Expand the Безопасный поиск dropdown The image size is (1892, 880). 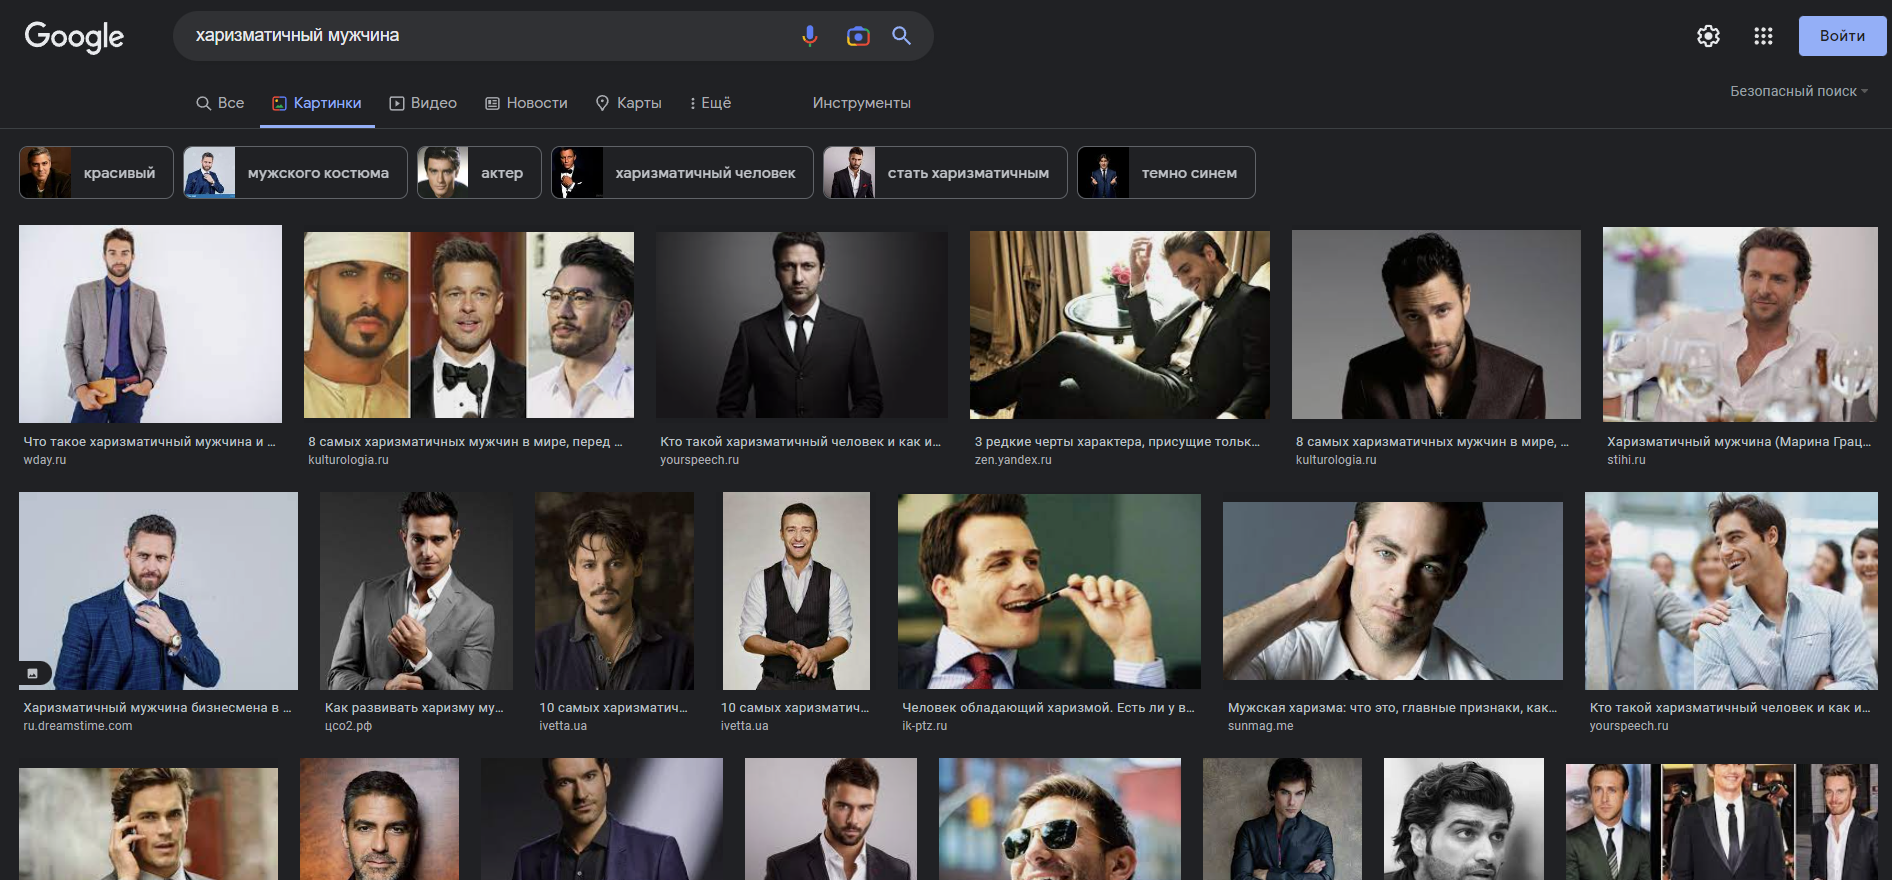click(x=1798, y=91)
